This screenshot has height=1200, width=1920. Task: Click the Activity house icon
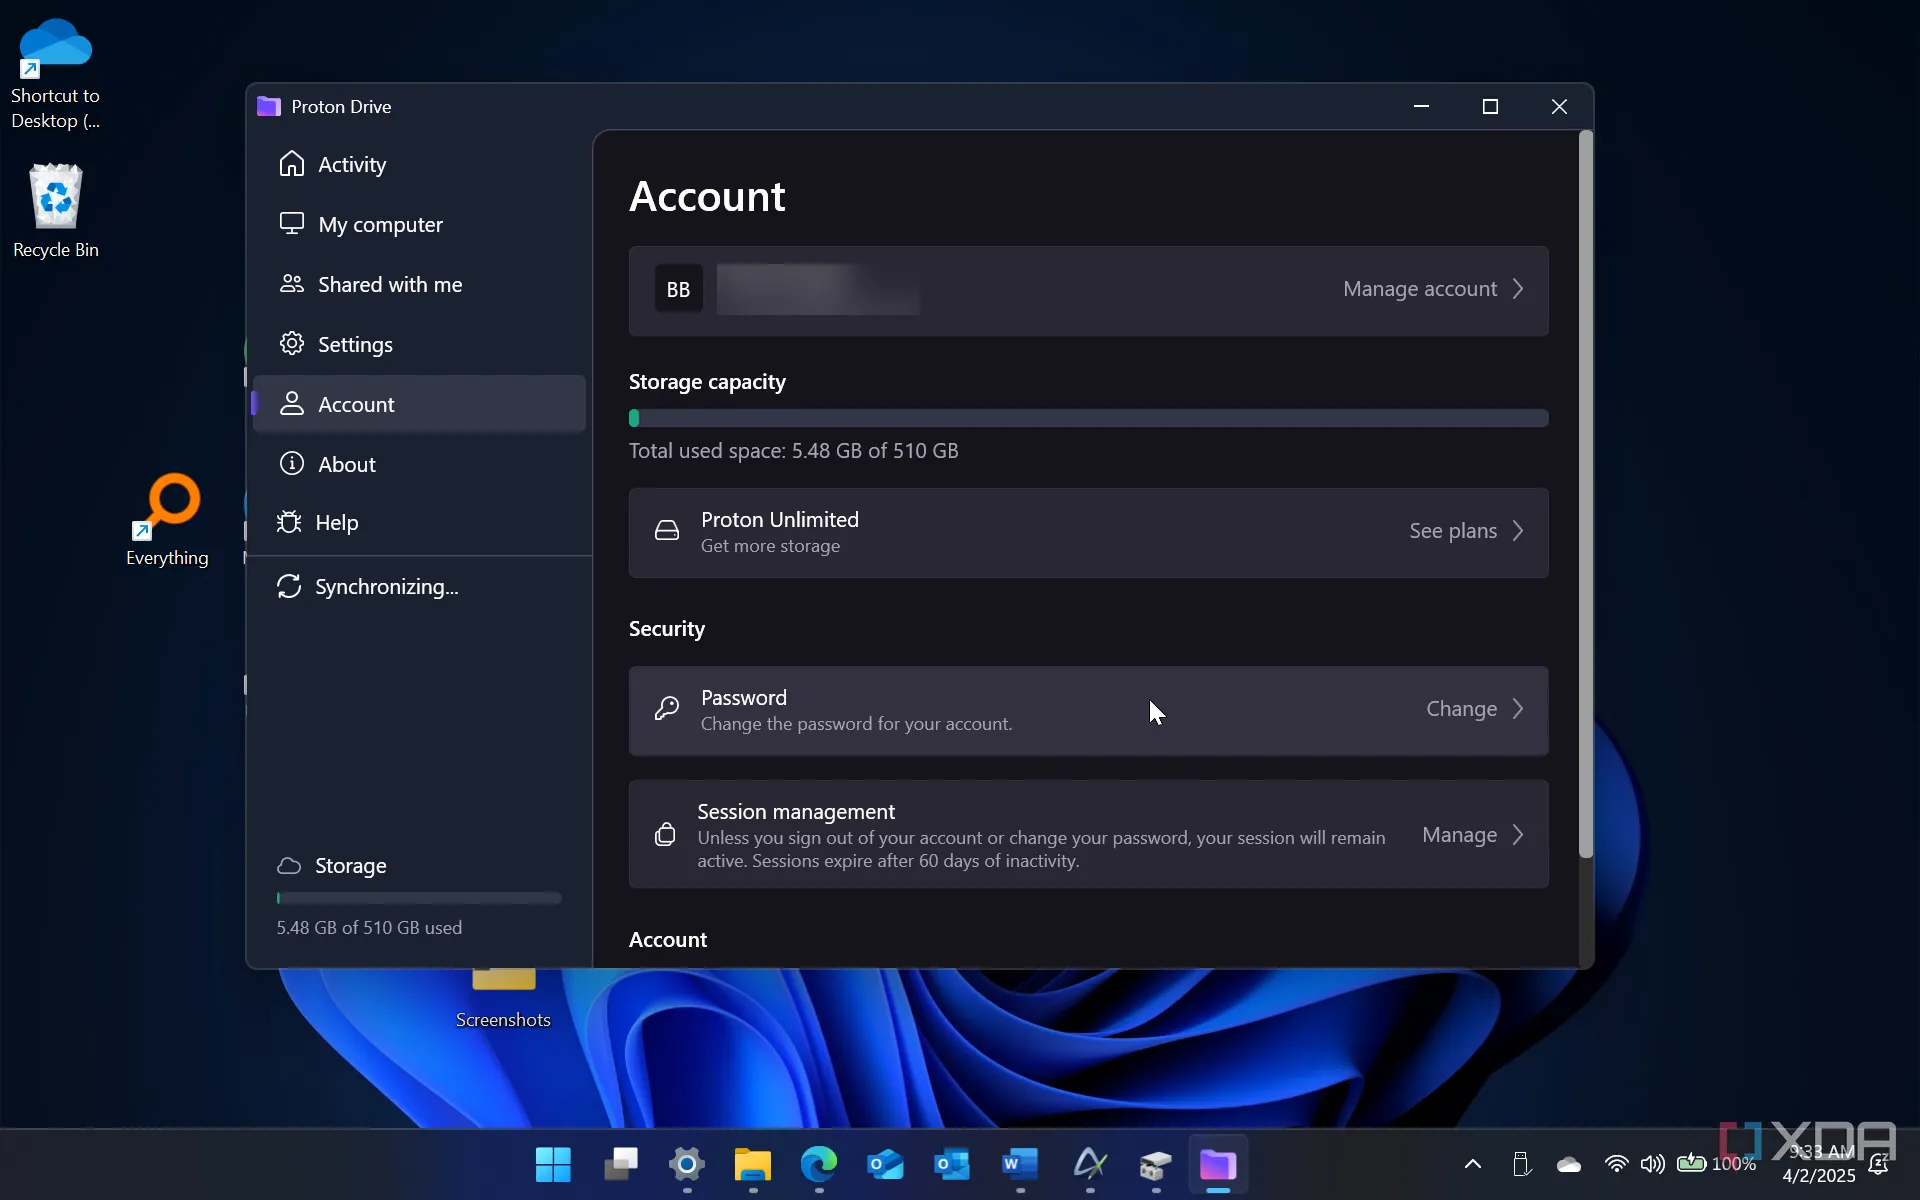click(x=291, y=163)
